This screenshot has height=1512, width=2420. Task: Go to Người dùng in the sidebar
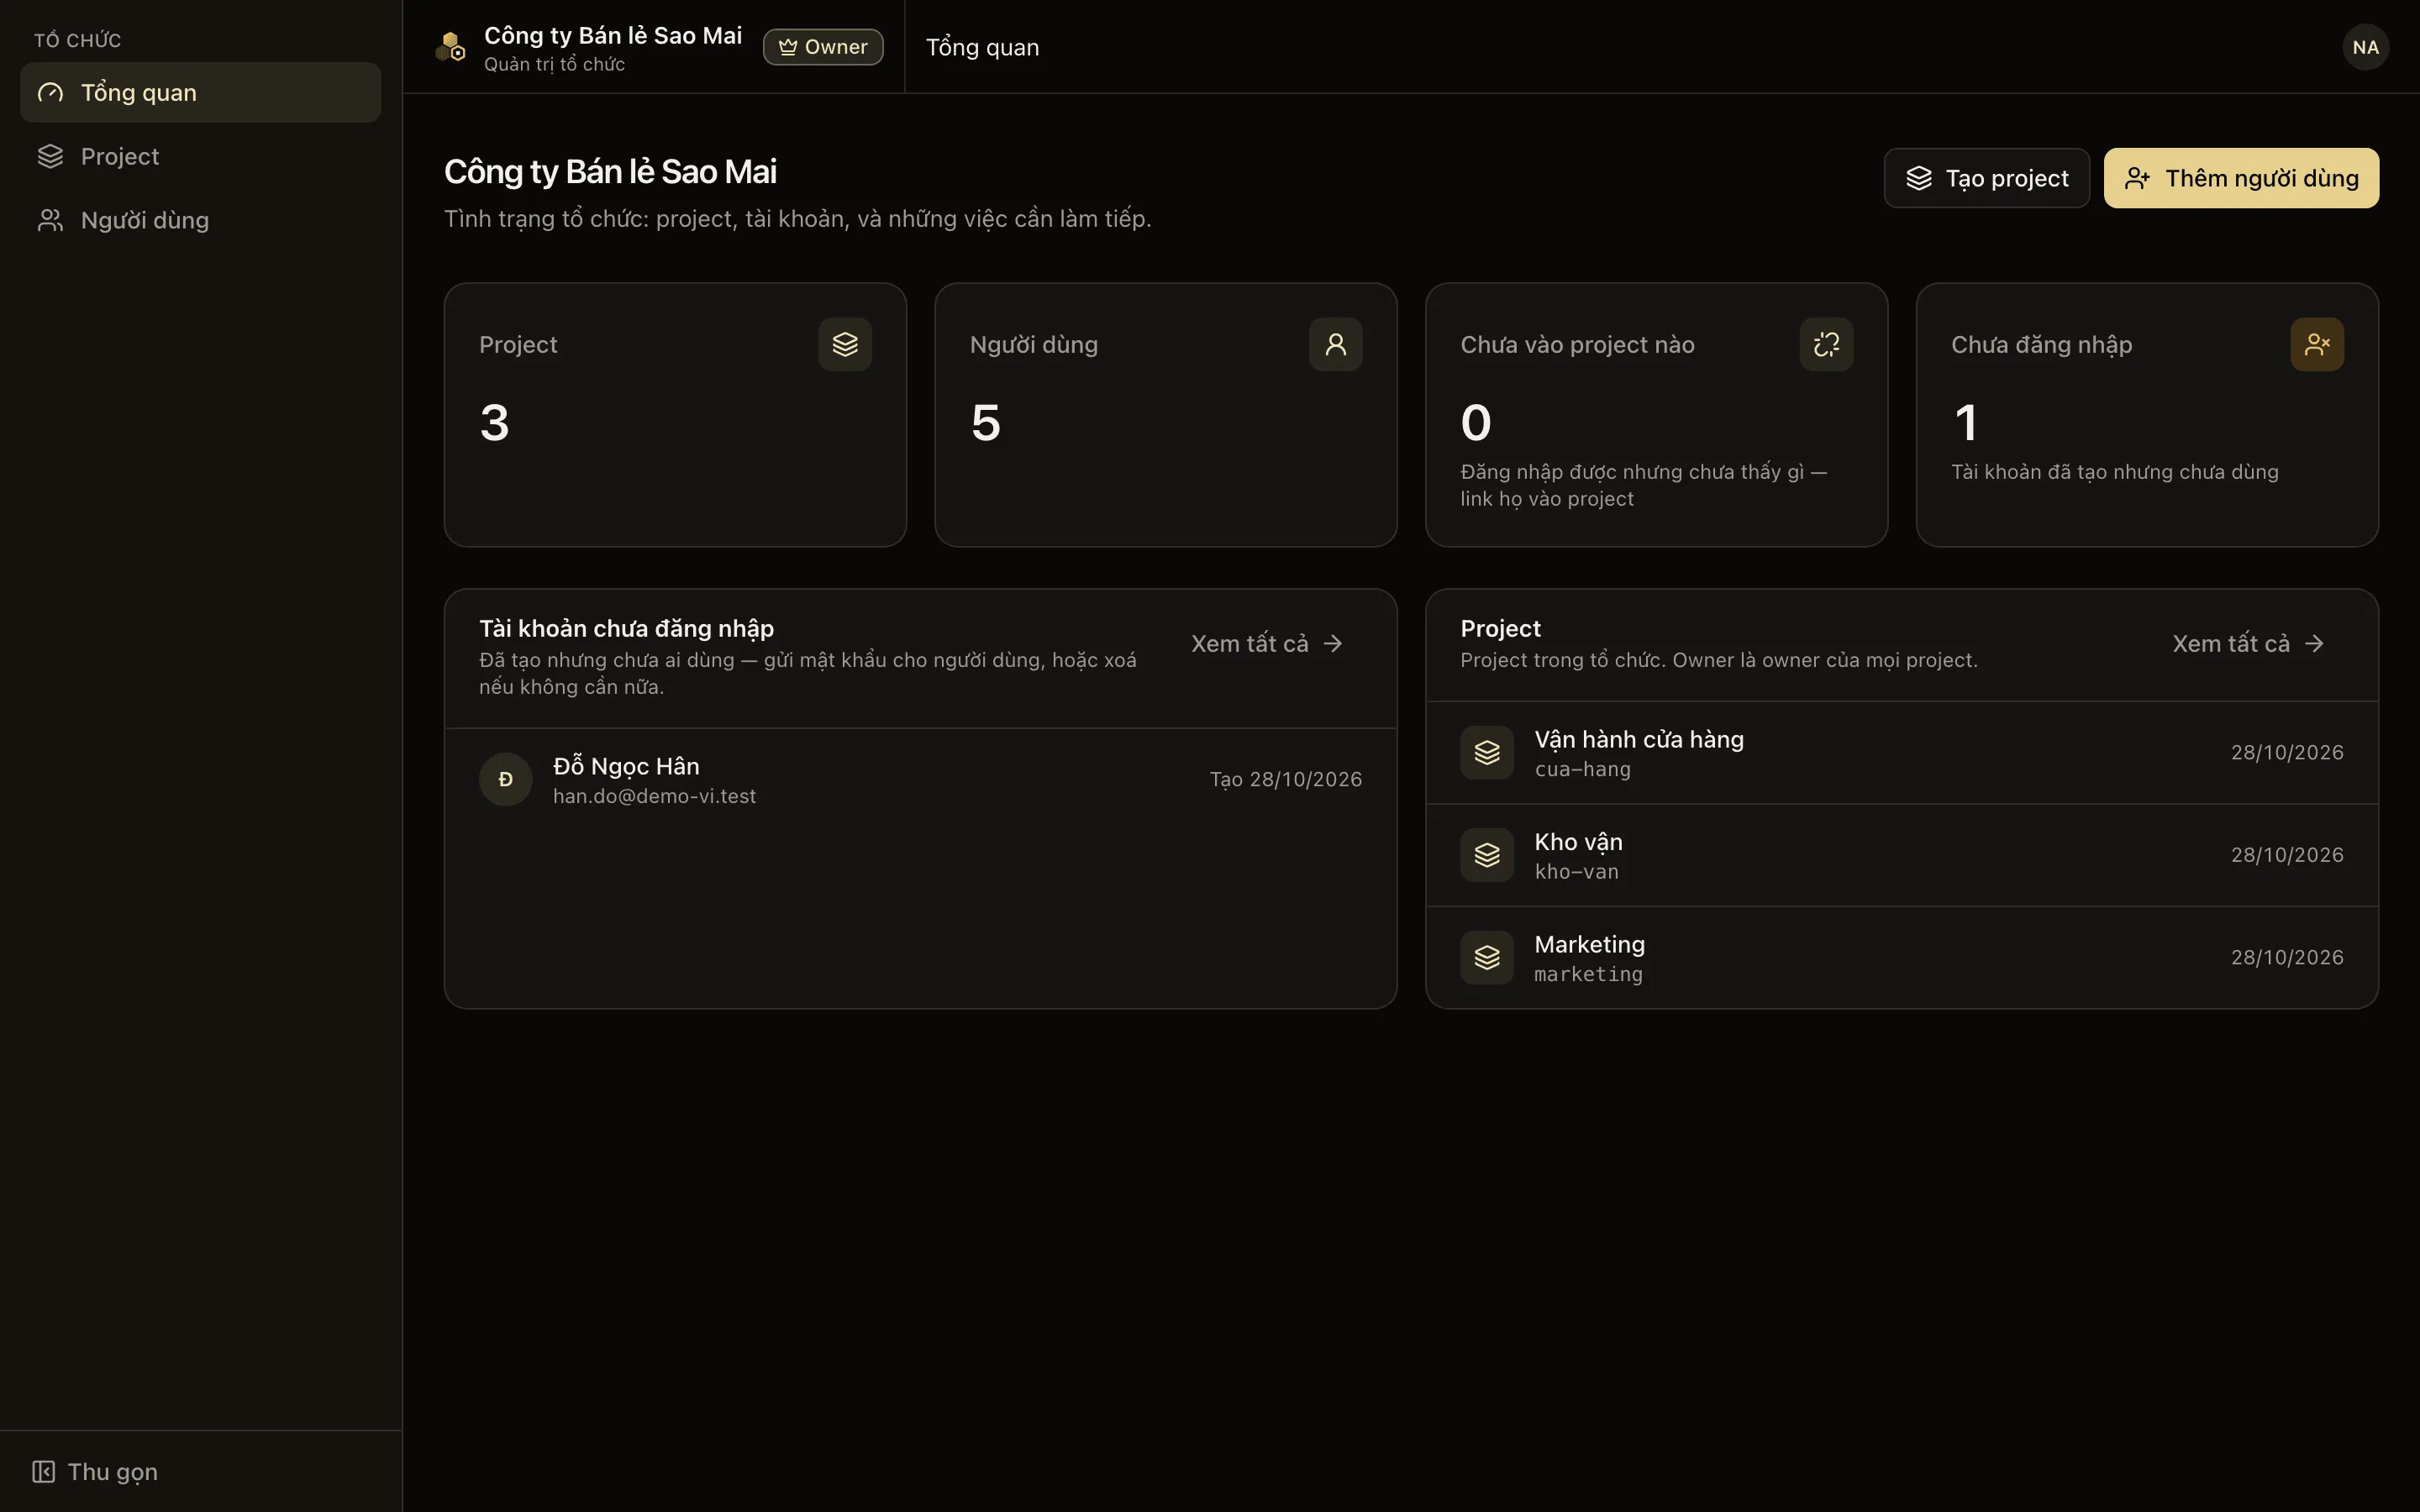[200, 220]
